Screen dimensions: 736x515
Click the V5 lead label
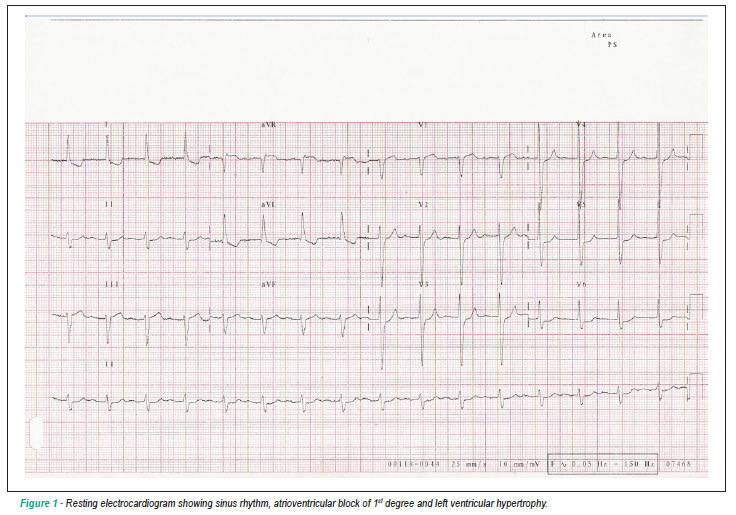[x=581, y=205]
